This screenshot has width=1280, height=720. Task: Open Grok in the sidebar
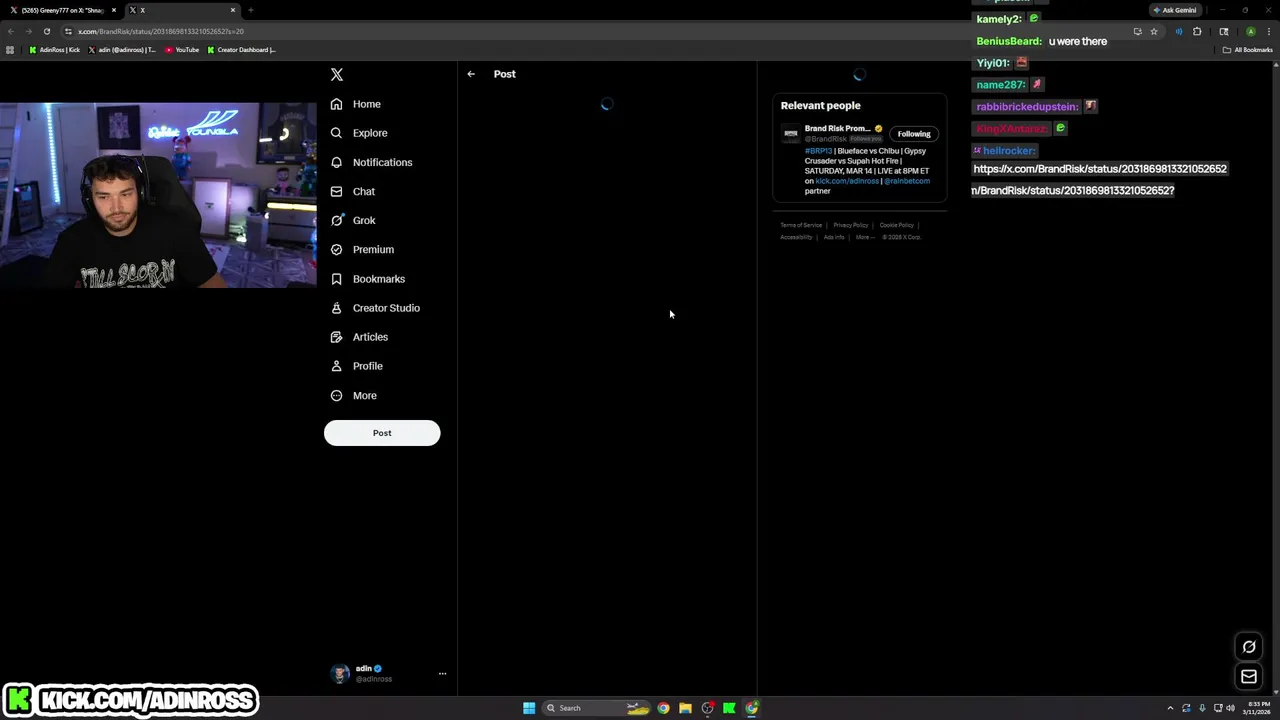[353, 220]
